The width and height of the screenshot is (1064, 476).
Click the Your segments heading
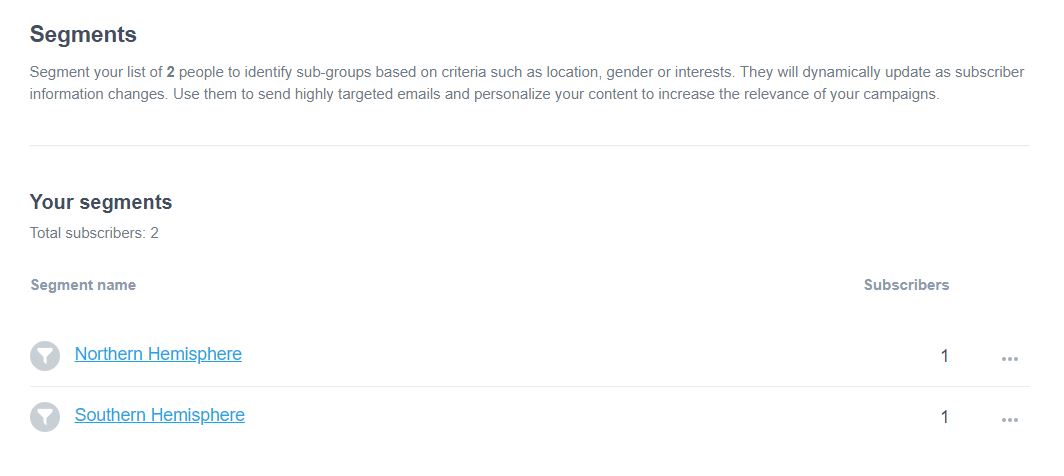coord(101,202)
